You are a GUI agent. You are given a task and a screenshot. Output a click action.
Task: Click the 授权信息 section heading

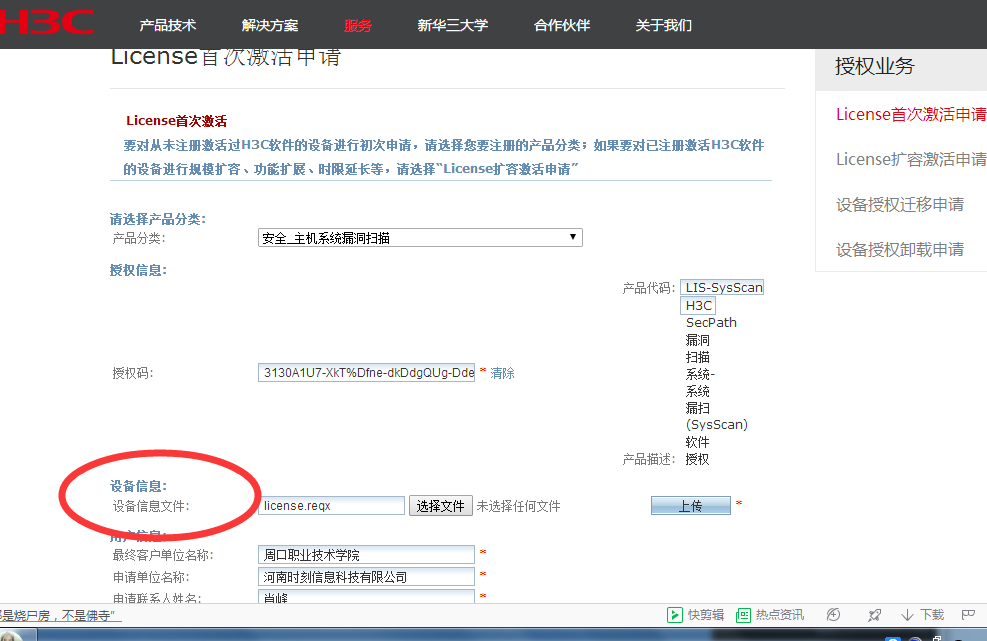click(138, 270)
